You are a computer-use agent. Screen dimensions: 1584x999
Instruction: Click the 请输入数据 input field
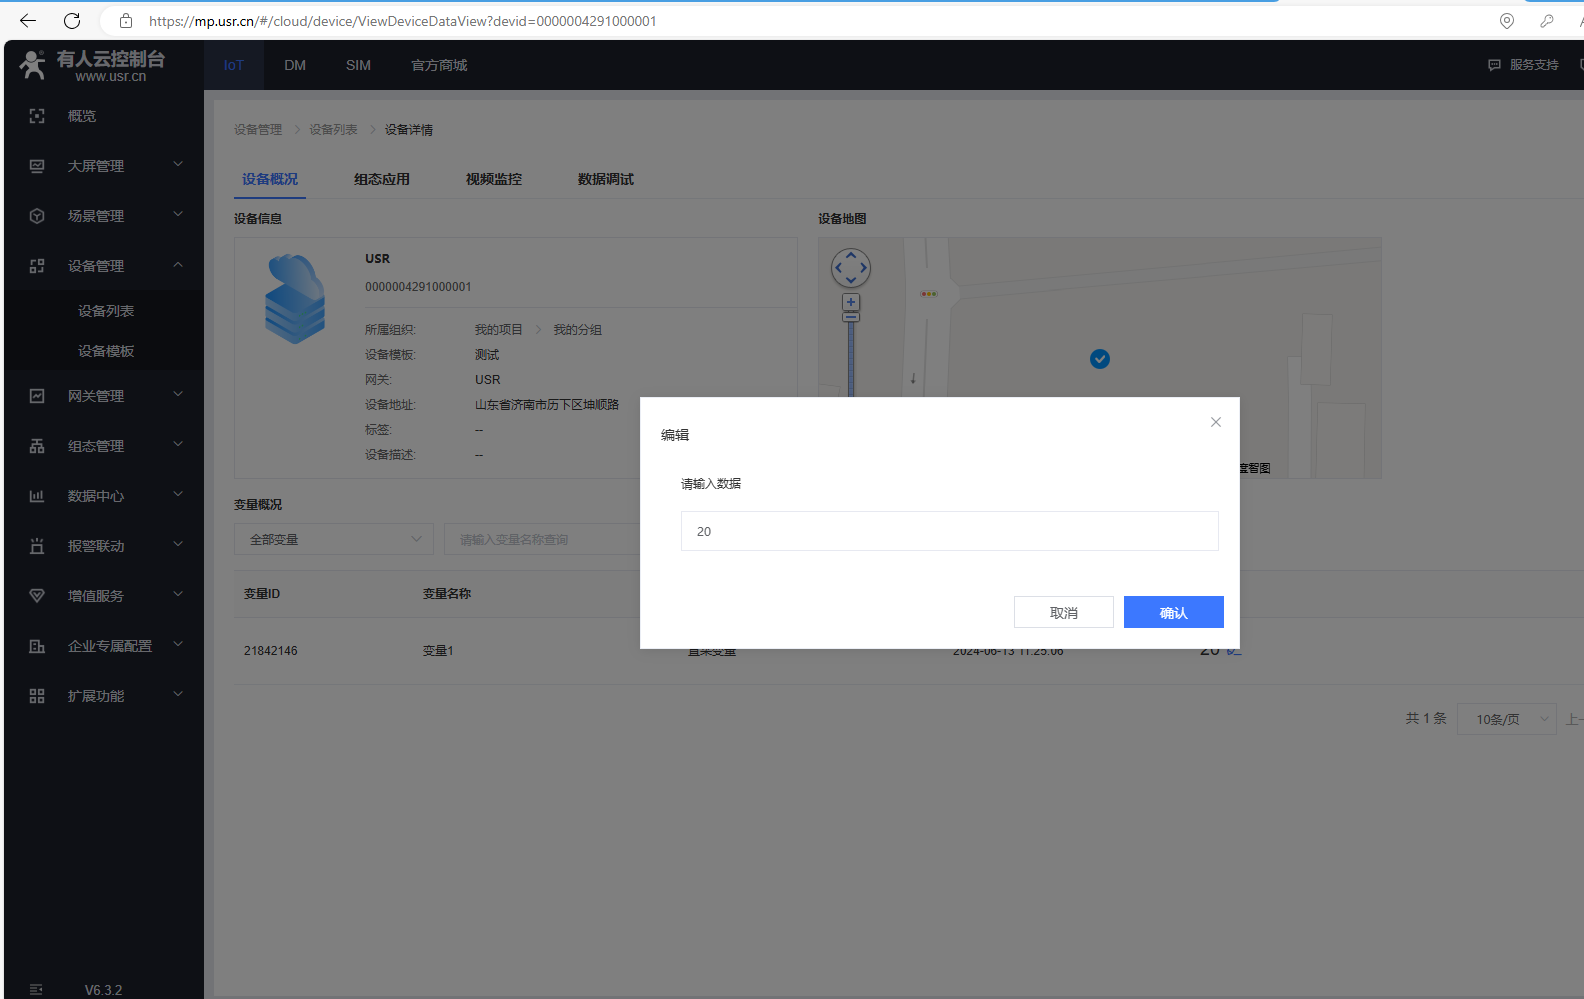pyautogui.click(x=949, y=531)
